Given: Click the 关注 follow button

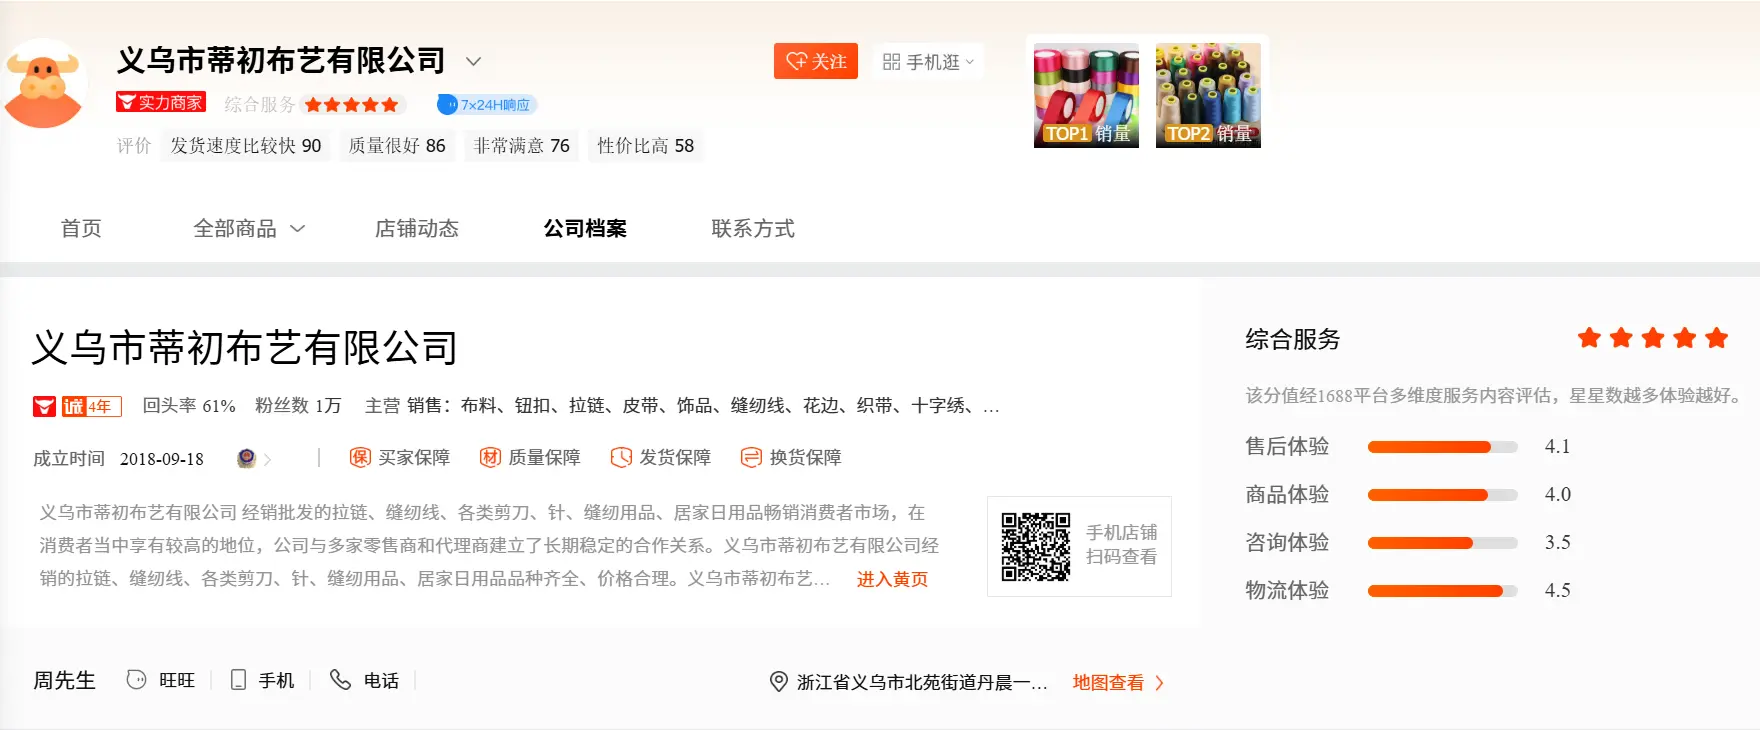Looking at the screenshot, I should [816, 61].
